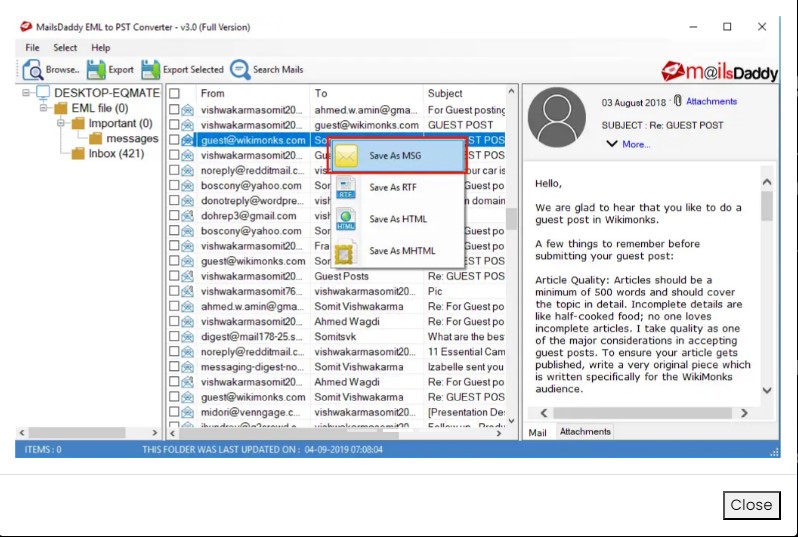Click the DESKTOP-EQMATE computer icon

(43, 93)
